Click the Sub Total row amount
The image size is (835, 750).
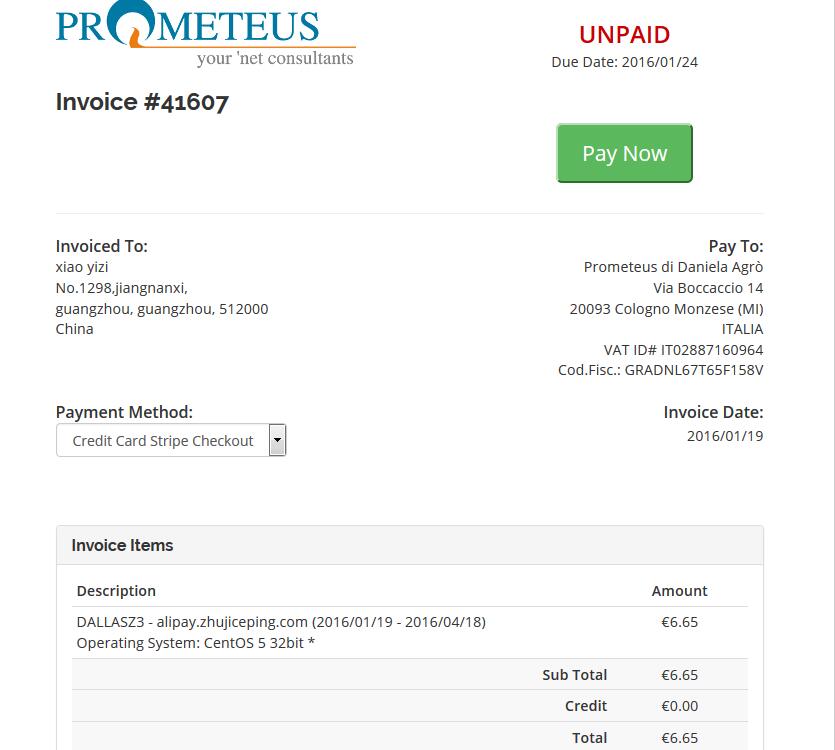[x=680, y=675]
